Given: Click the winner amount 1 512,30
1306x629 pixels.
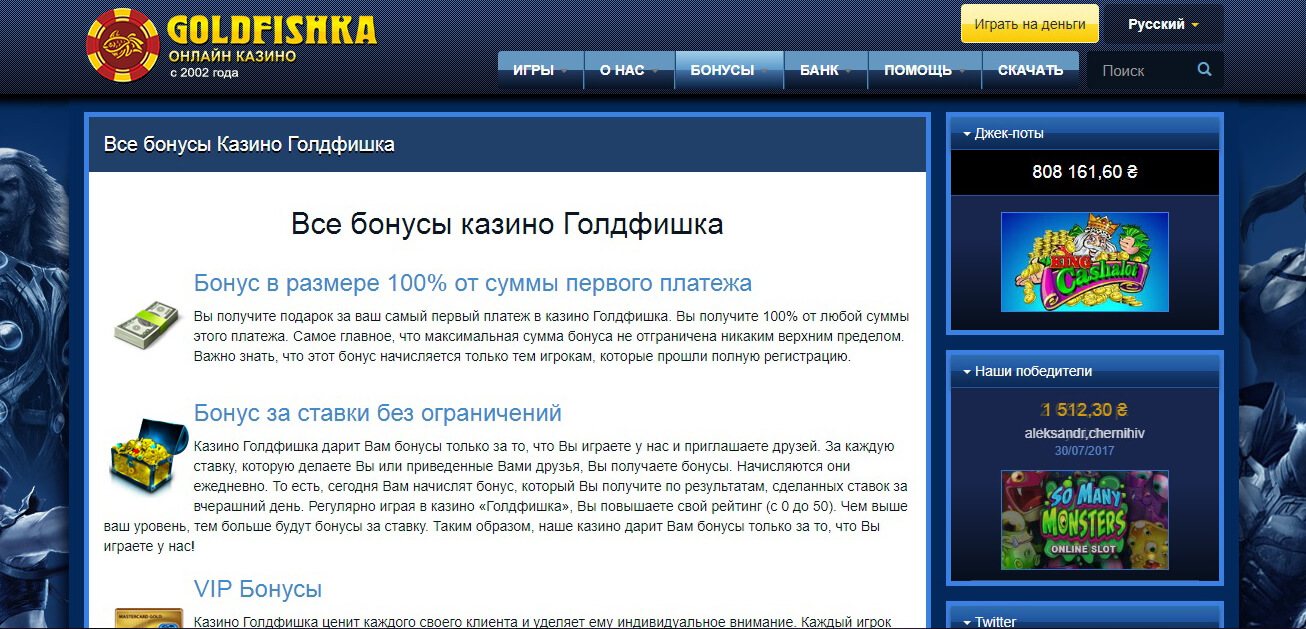Looking at the screenshot, I should tap(1084, 409).
